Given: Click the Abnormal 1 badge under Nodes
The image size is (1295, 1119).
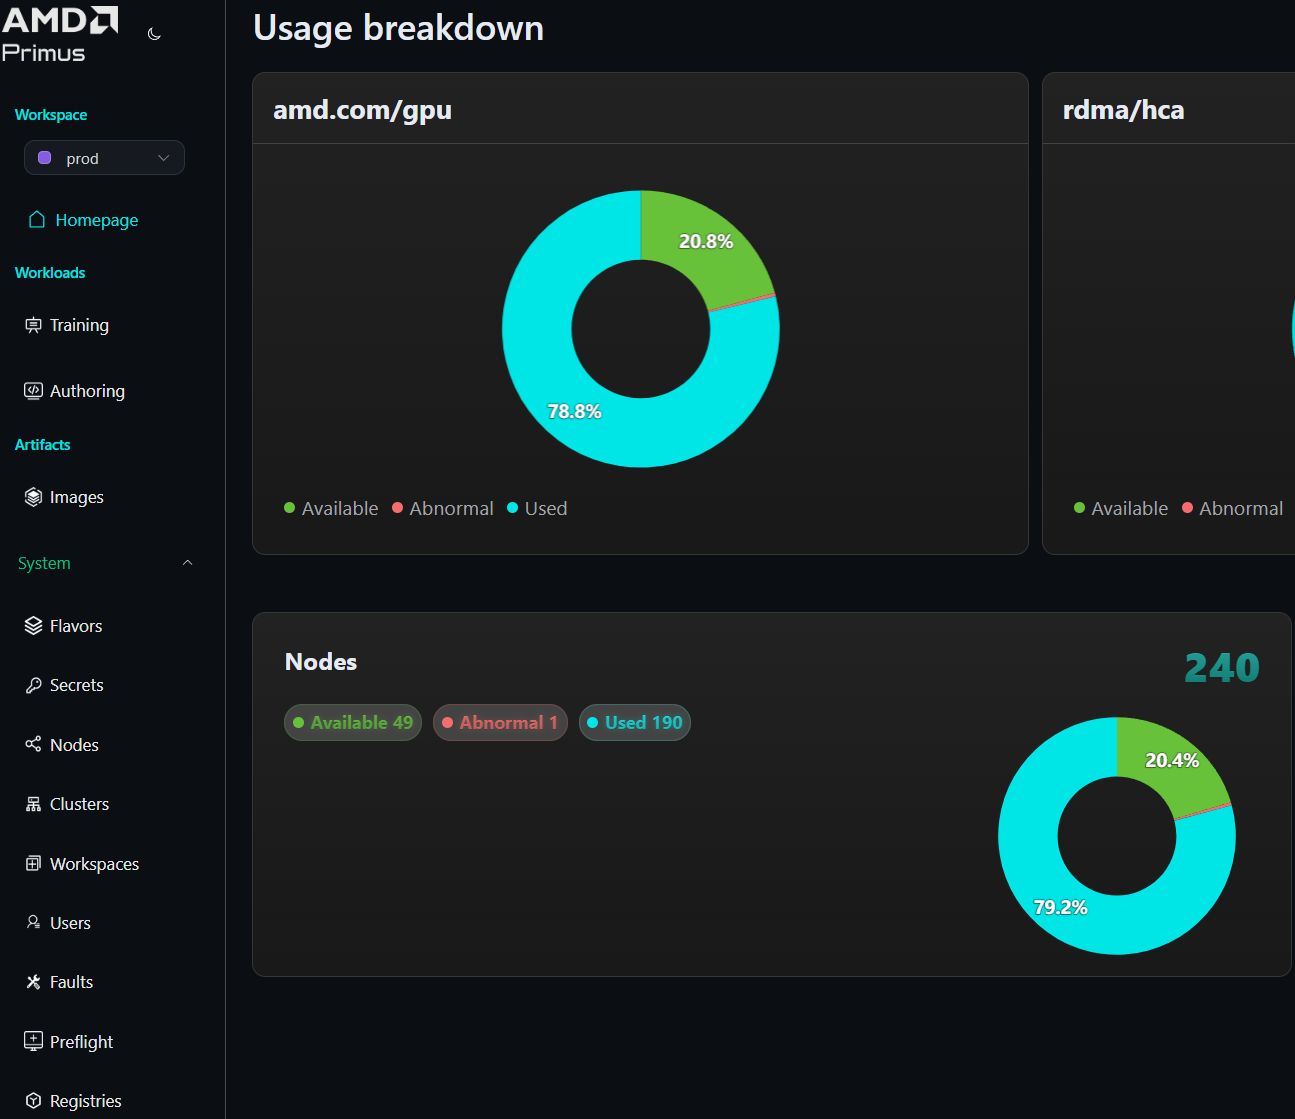Looking at the screenshot, I should click(x=500, y=722).
